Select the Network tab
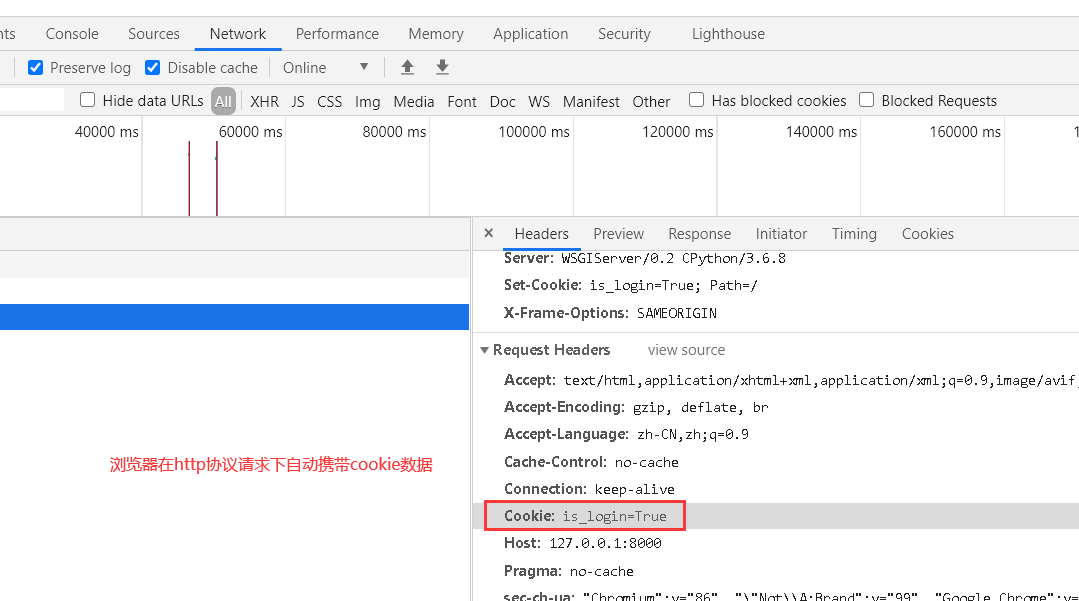Screen dimensions: 1079x601 pyautogui.click(x=237, y=34)
